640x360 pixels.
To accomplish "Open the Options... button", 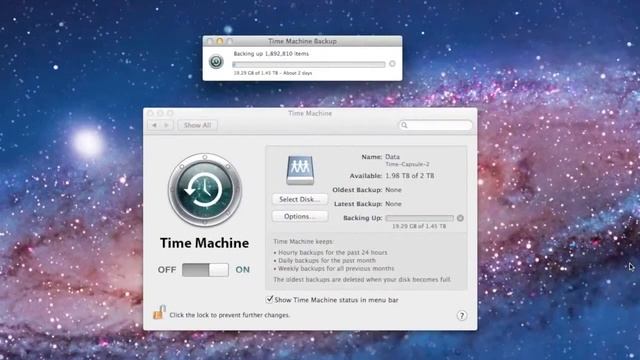I will pyautogui.click(x=300, y=216).
